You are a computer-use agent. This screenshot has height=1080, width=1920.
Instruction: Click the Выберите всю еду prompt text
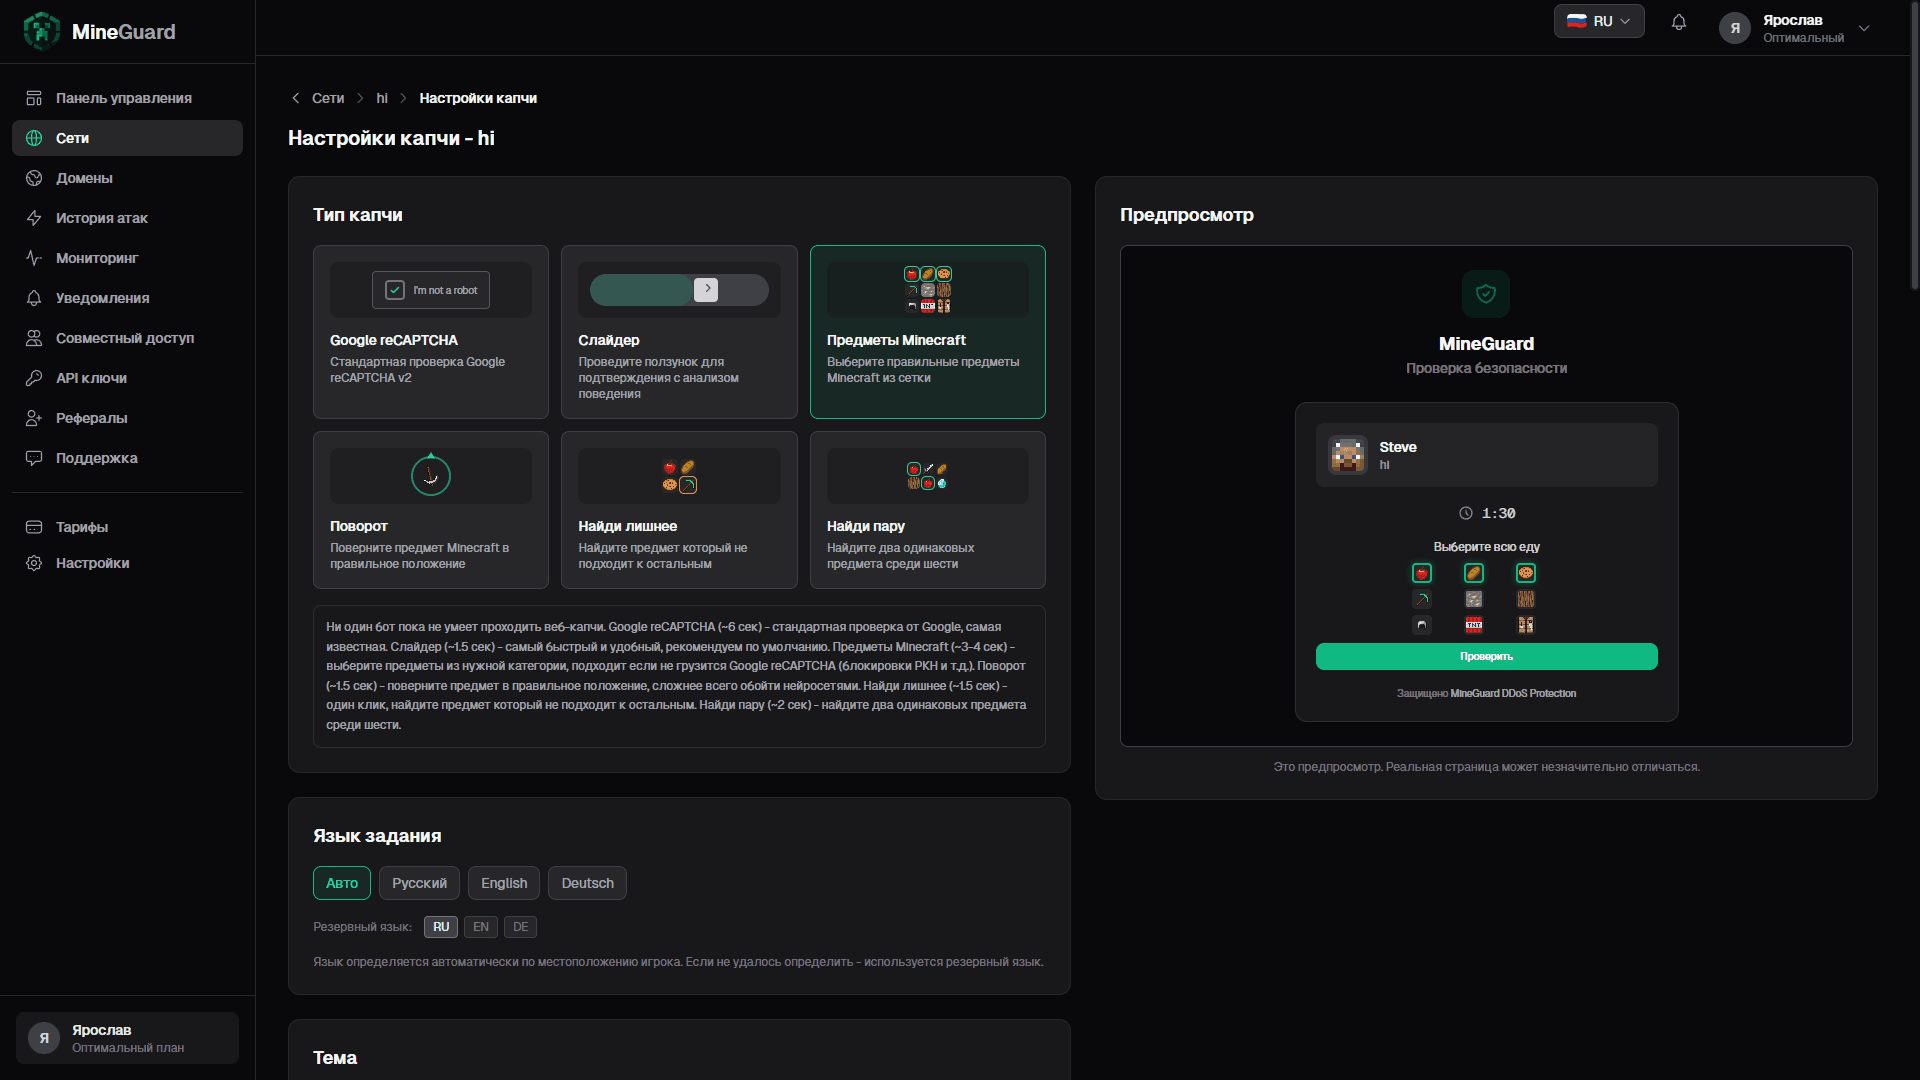(x=1486, y=547)
